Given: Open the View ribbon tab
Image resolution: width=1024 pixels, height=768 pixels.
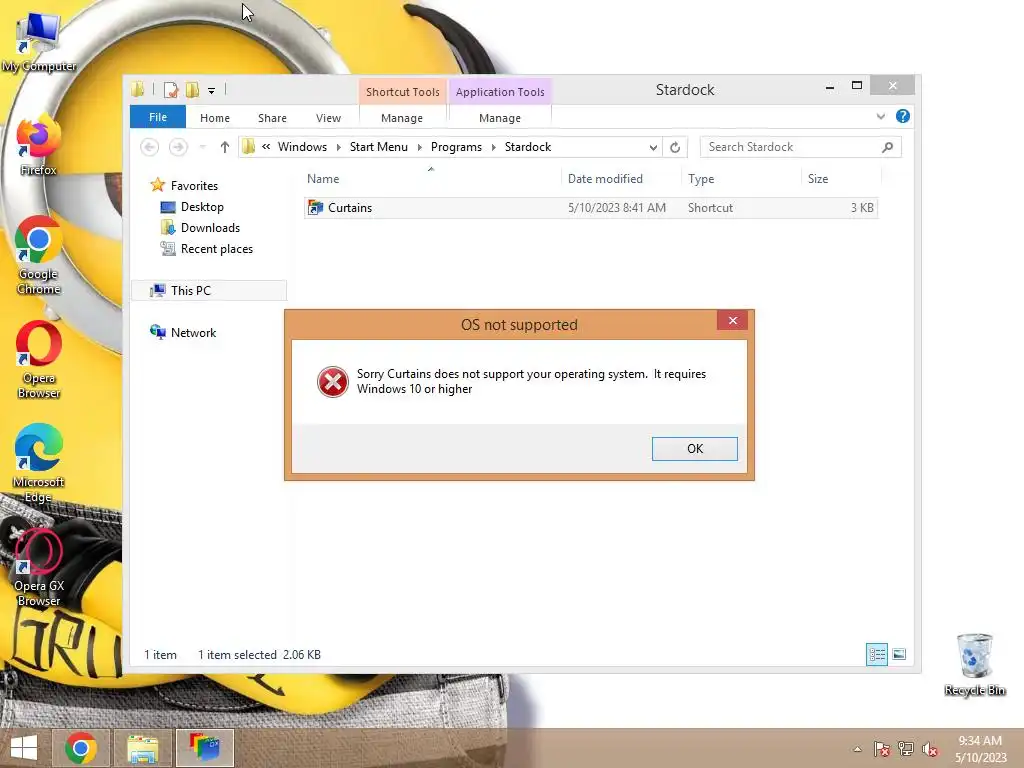Looking at the screenshot, I should coord(328,118).
